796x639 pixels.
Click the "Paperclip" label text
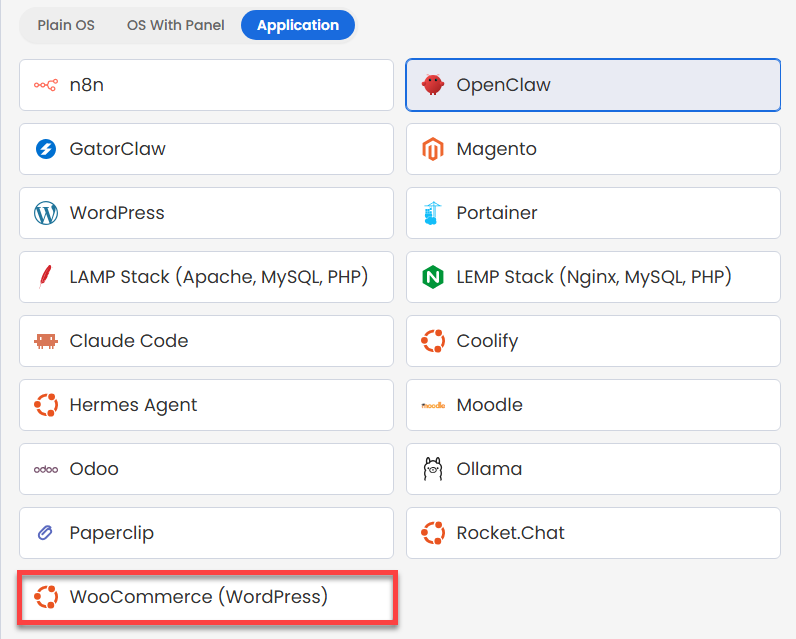pyautogui.click(x=111, y=533)
